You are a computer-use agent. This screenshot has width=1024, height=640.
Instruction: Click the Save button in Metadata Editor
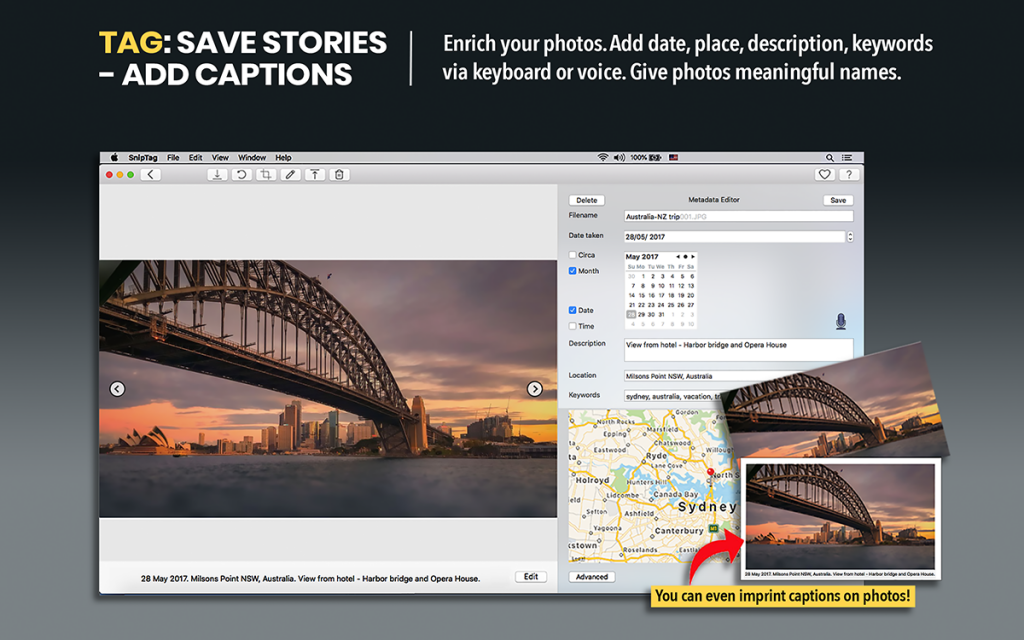point(838,200)
